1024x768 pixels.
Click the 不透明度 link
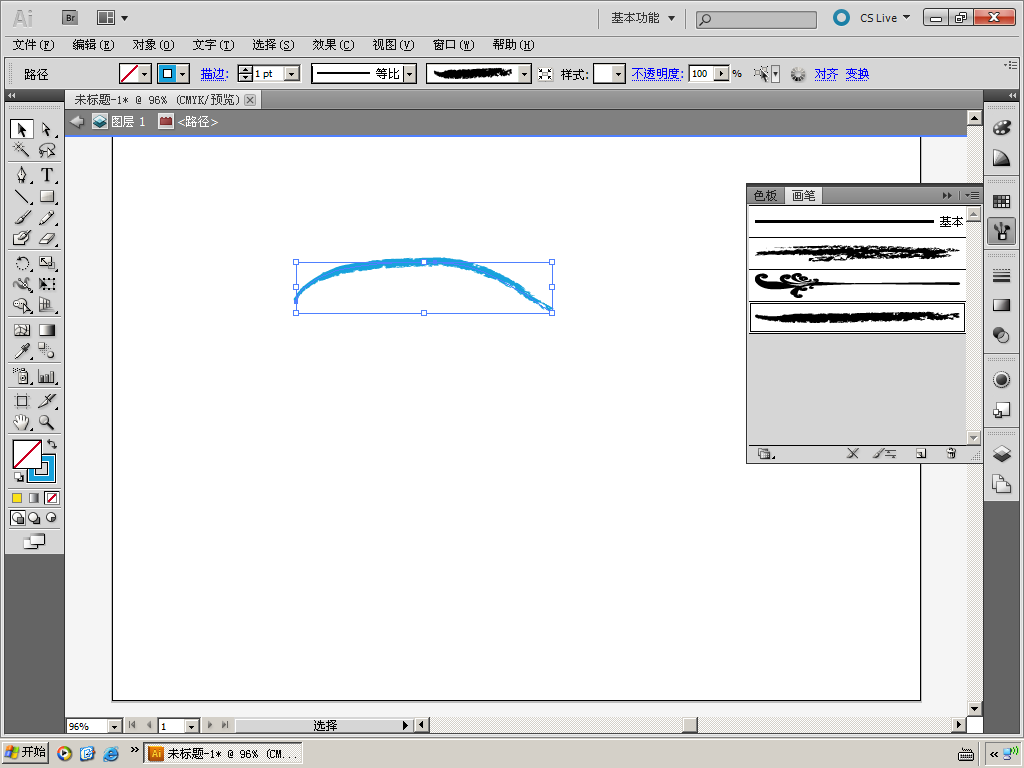[x=657, y=74]
